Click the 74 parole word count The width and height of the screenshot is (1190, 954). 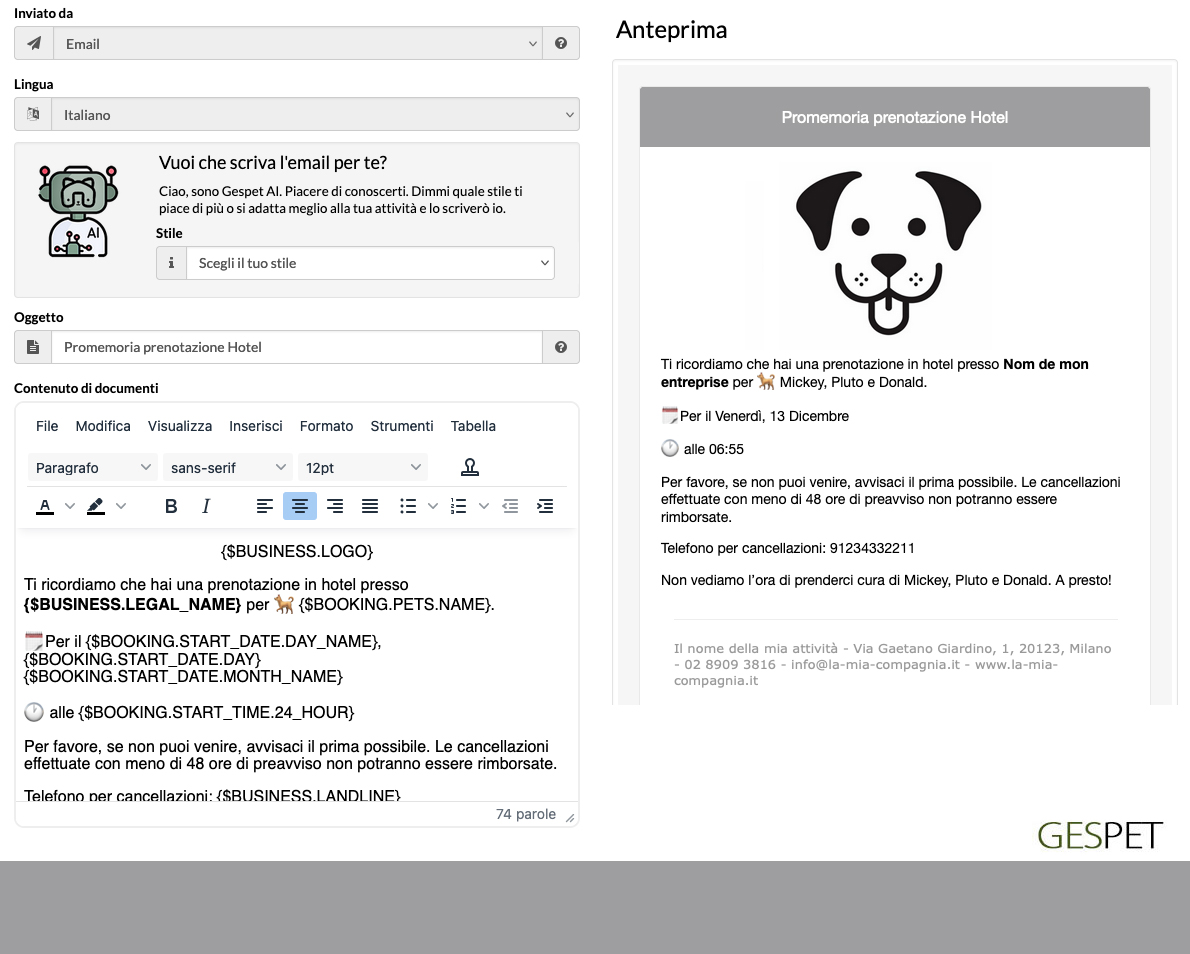coord(526,814)
